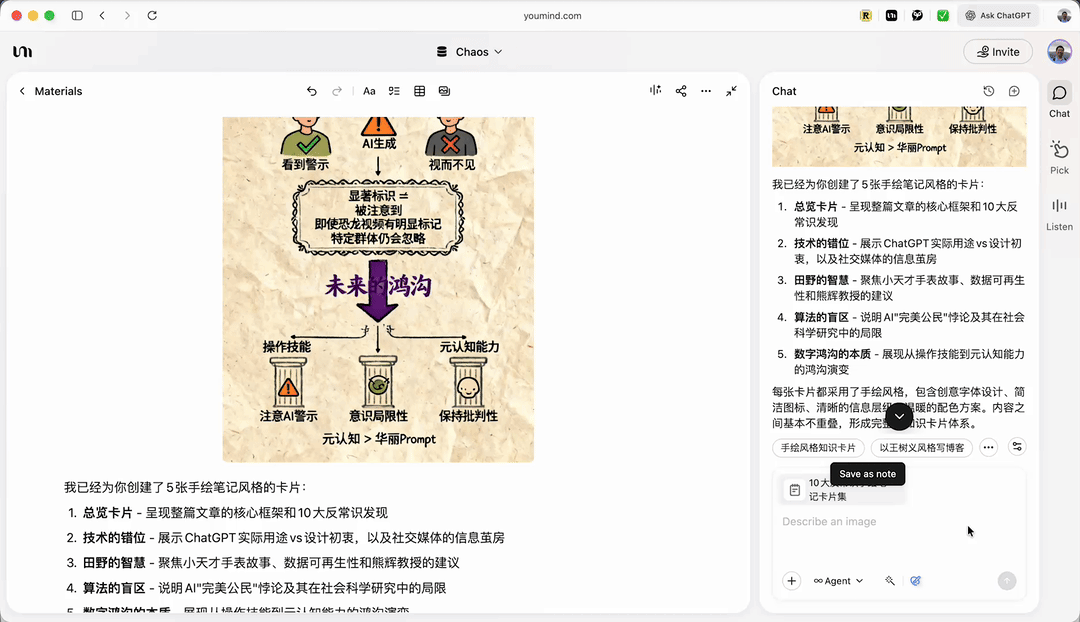This screenshot has height=622, width=1080.
Task: Open the Listen tab in right sidebar
Action: pos(1059,213)
